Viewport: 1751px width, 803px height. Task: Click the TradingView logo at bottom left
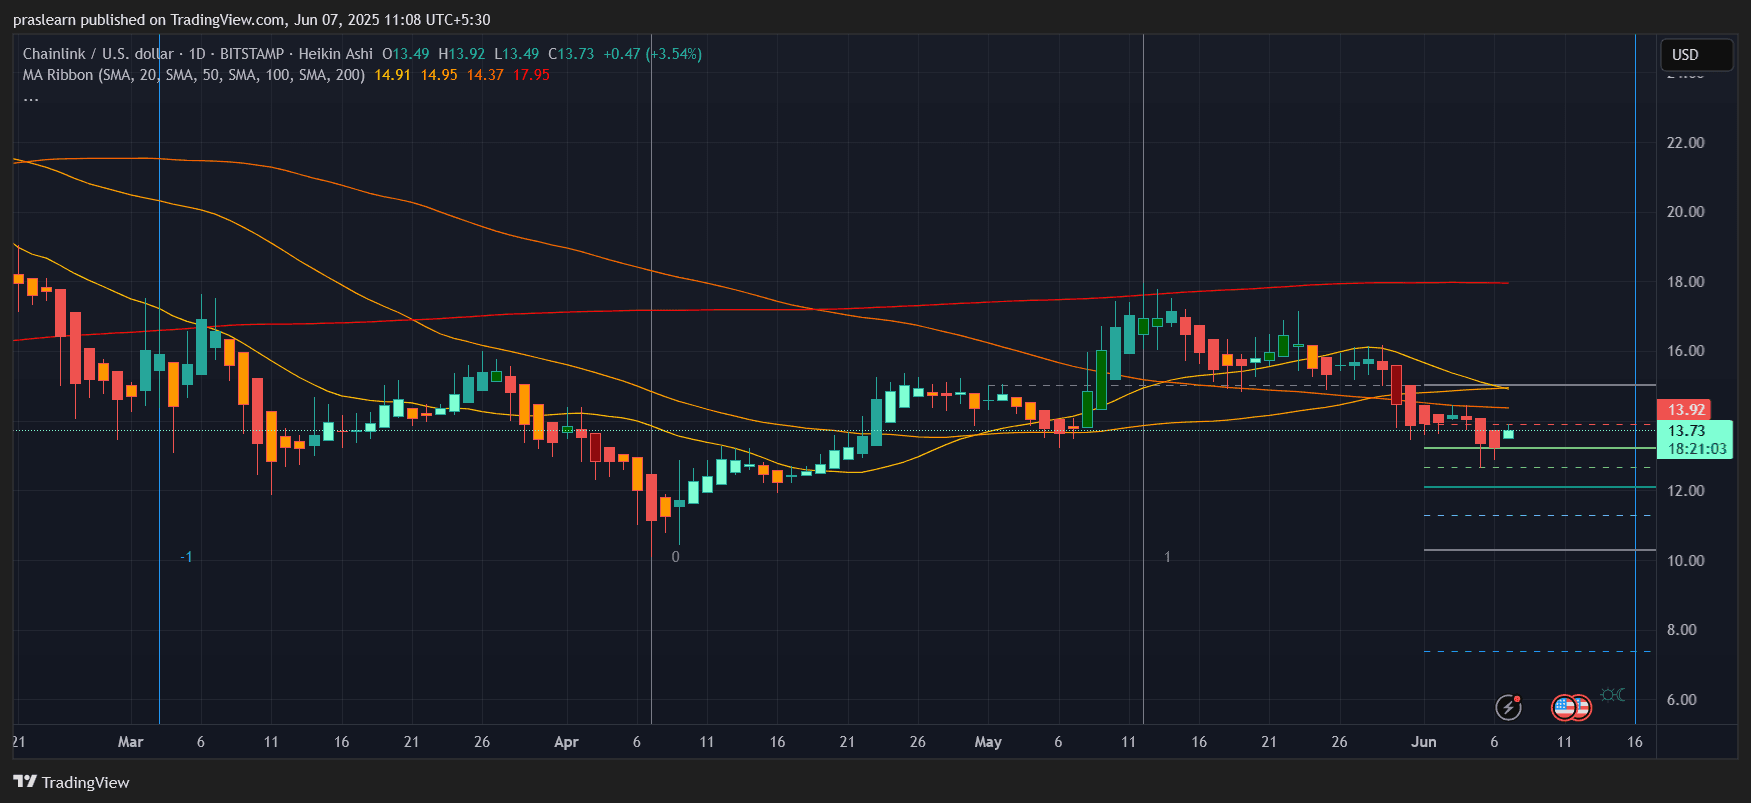(71, 782)
